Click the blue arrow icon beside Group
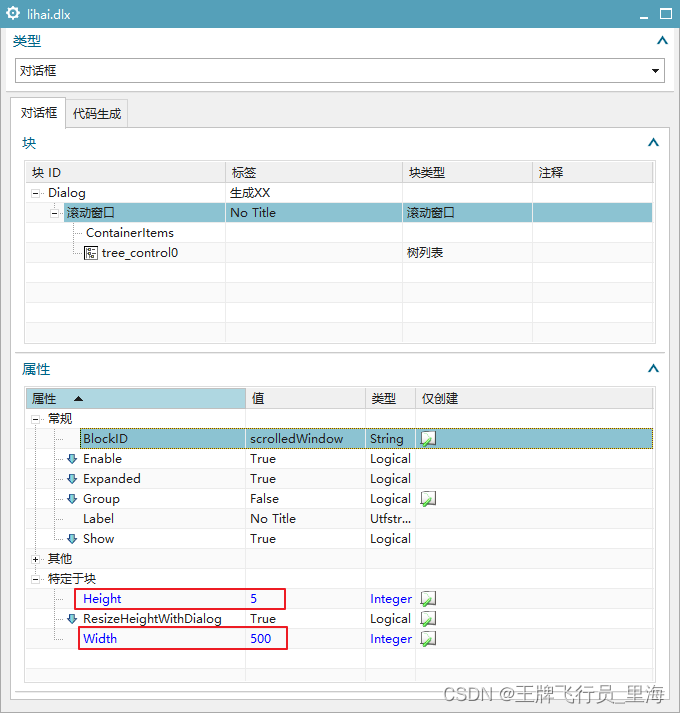Image resolution: width=680 pixels, height=713 pixels. pos(72,499)
